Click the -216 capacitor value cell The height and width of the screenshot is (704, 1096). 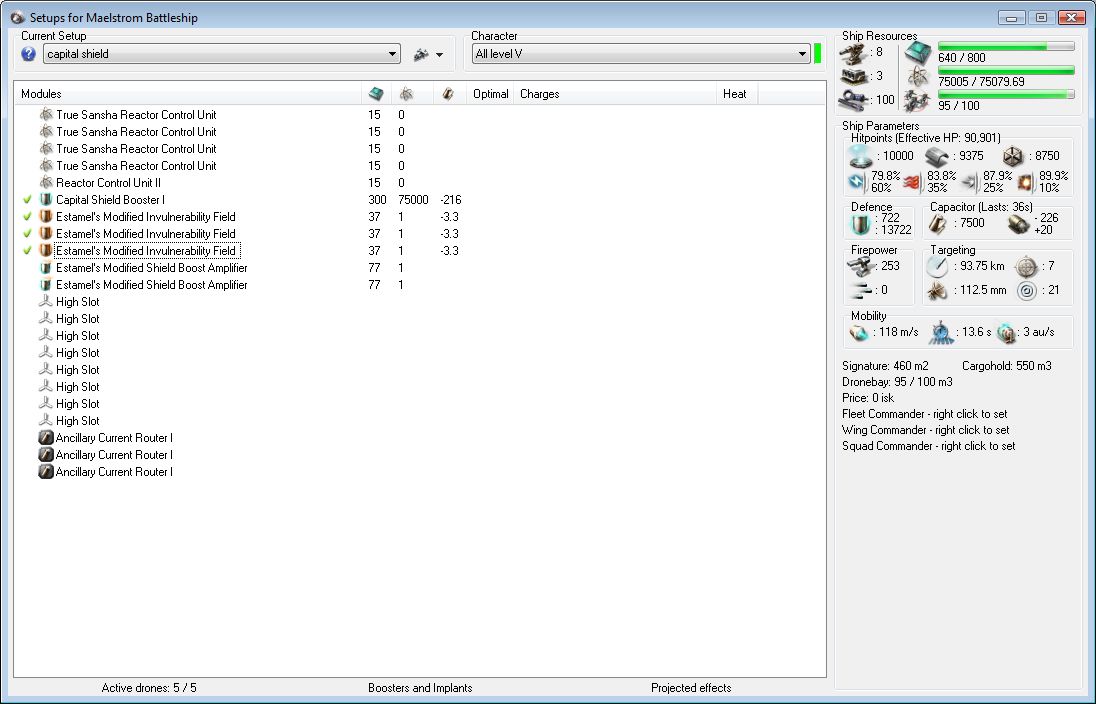point(451,200)
